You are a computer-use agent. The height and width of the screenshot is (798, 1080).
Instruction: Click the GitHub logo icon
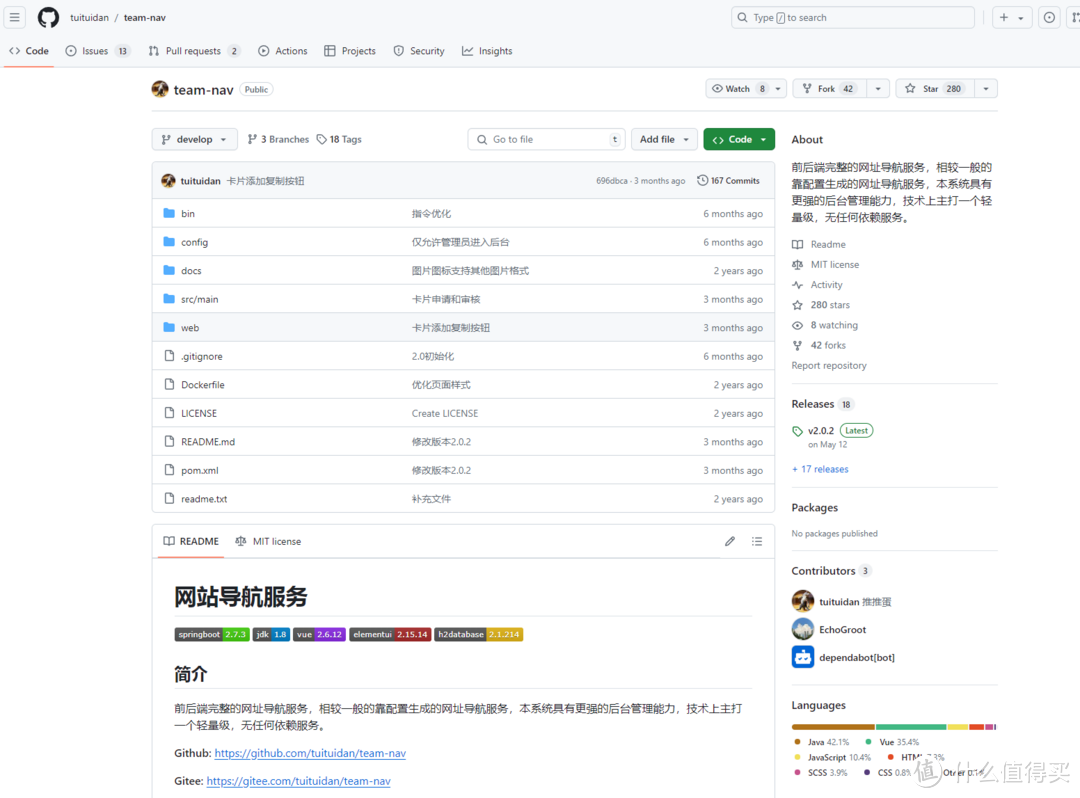click(x=48, y=18)
